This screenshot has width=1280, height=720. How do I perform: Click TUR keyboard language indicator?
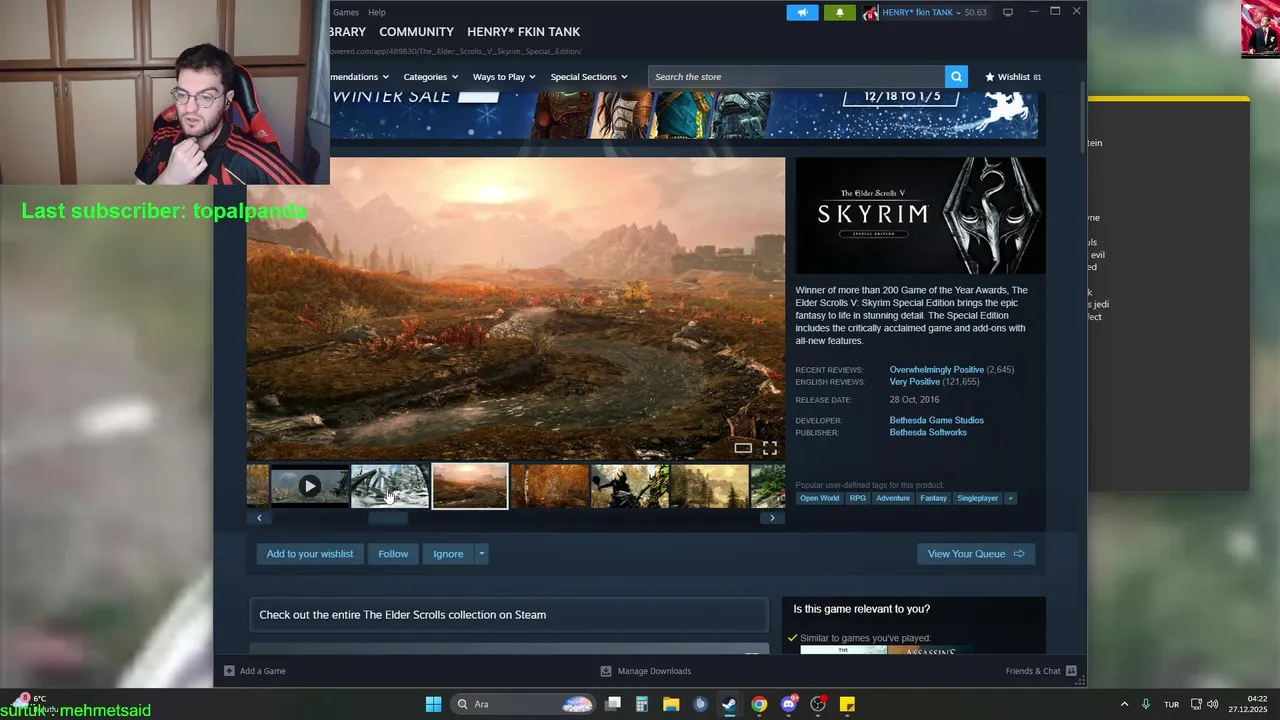pos(1171,704)
